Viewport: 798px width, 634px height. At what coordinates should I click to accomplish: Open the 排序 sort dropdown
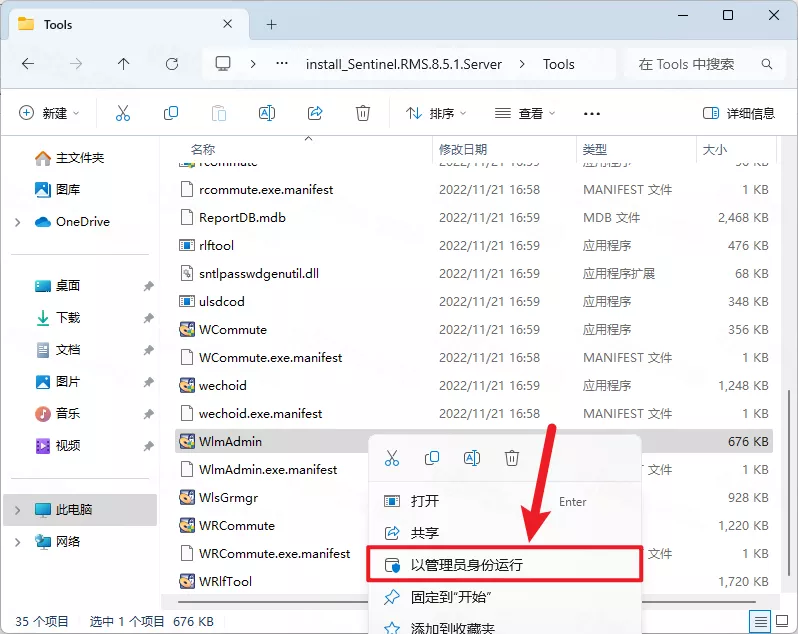pos(436,113)
